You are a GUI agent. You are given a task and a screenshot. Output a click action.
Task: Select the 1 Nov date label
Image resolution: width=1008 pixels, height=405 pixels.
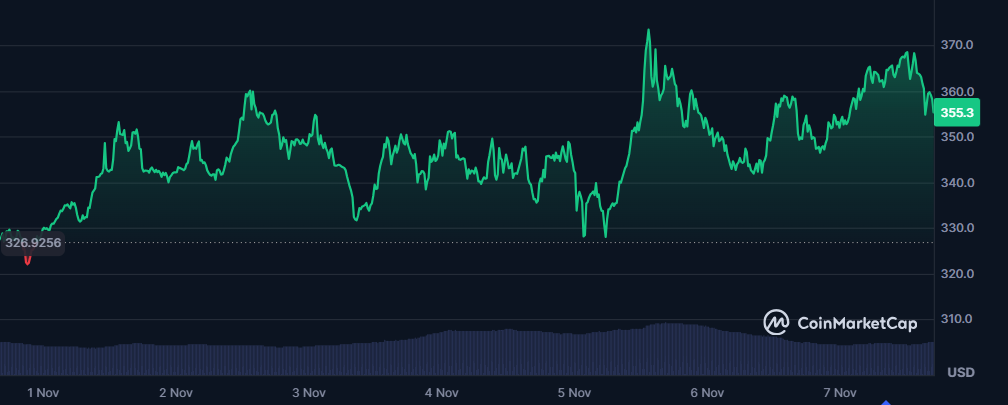pos(44,392)
